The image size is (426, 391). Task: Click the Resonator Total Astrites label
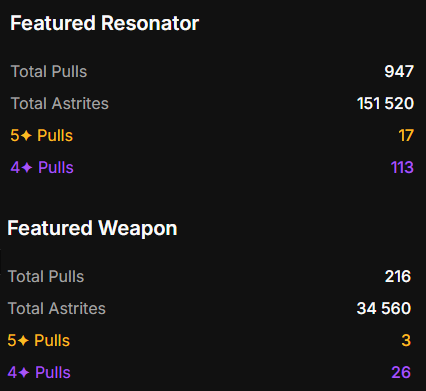(60, 103)
